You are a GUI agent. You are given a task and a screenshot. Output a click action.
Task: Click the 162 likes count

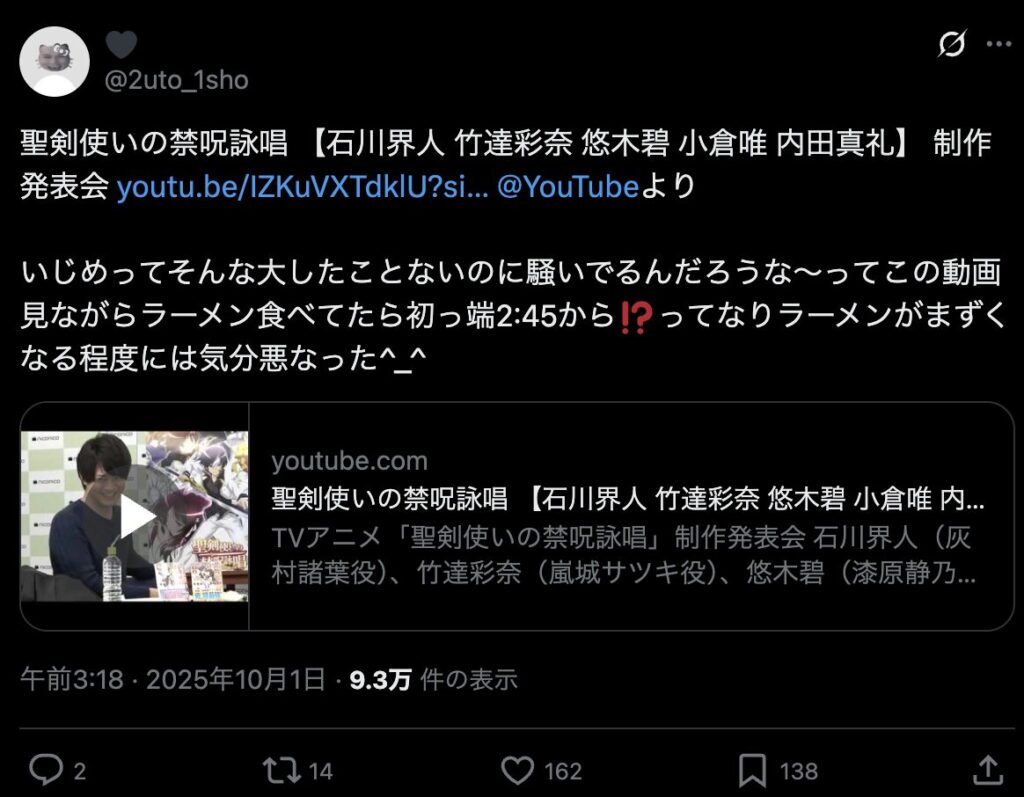563,772
